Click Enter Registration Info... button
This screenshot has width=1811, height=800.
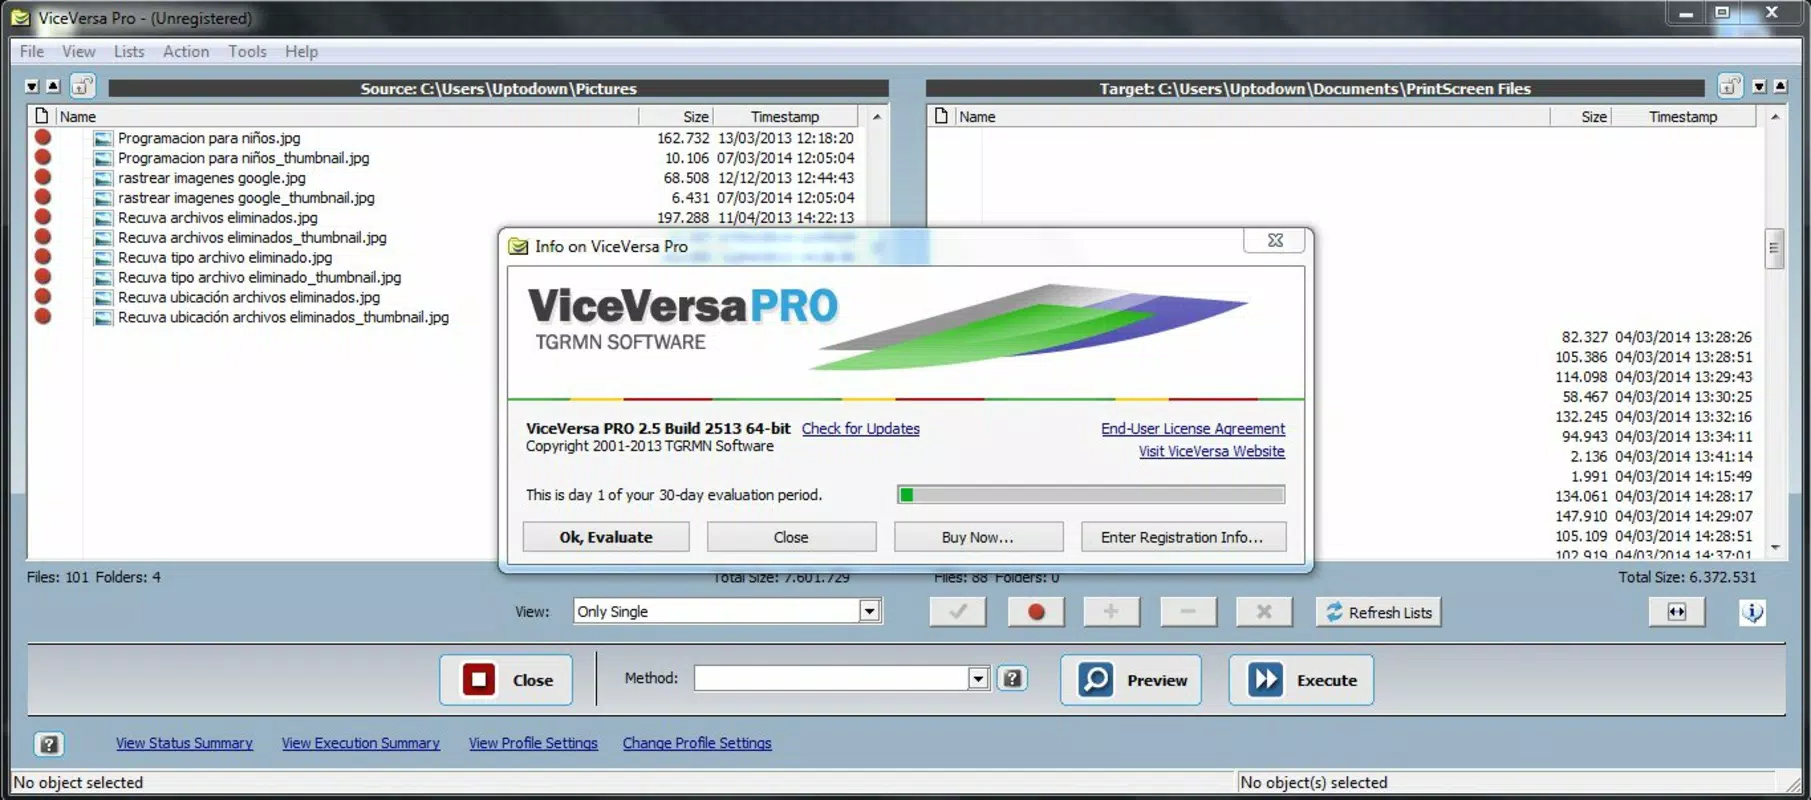click(1183, 537)
